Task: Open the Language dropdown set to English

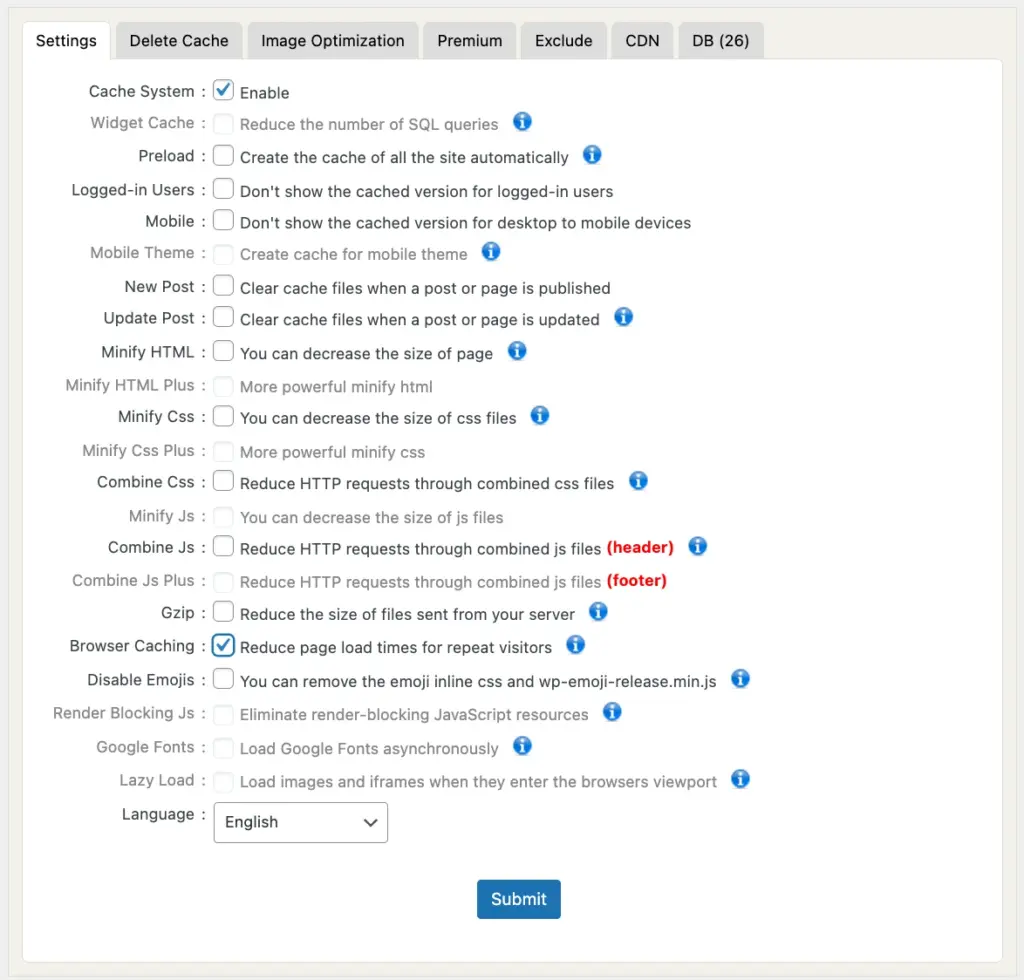Action: 300,822
